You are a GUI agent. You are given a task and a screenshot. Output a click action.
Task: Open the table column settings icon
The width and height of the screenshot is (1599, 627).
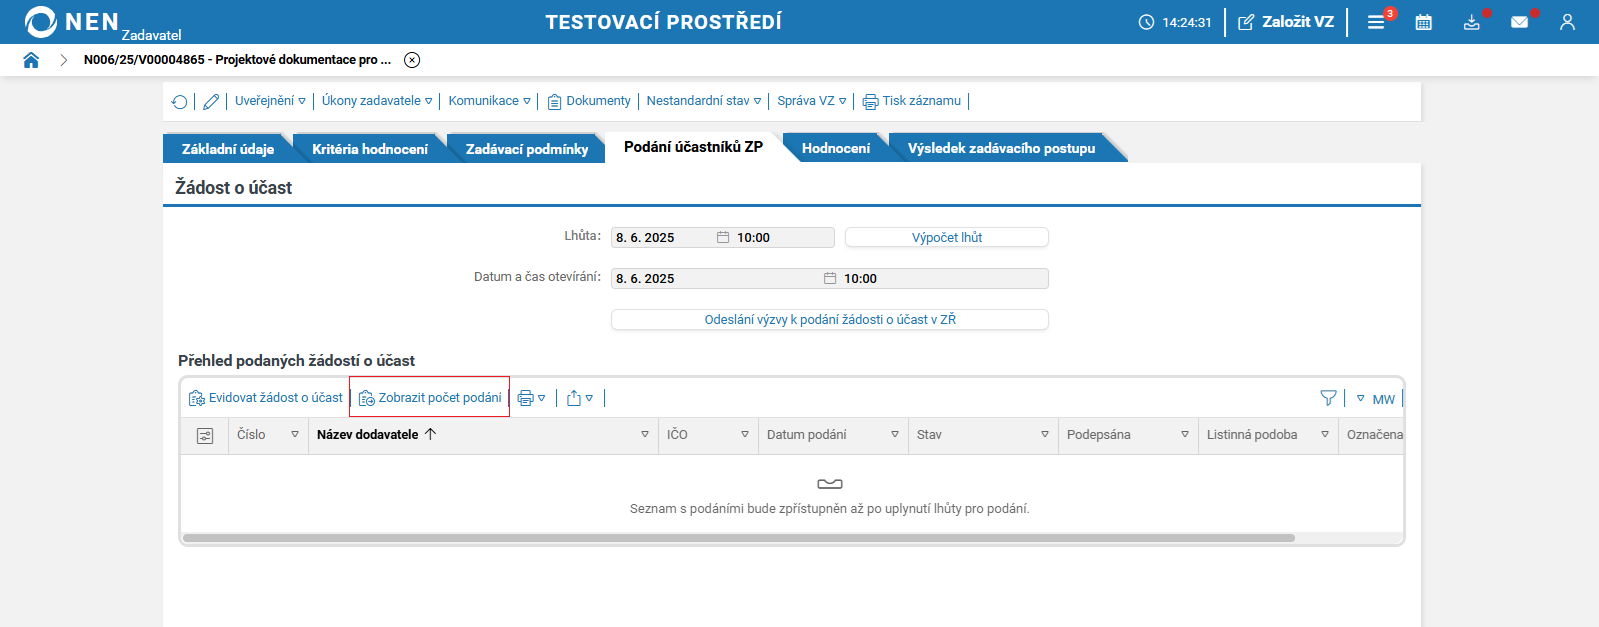tap(205, 435)
